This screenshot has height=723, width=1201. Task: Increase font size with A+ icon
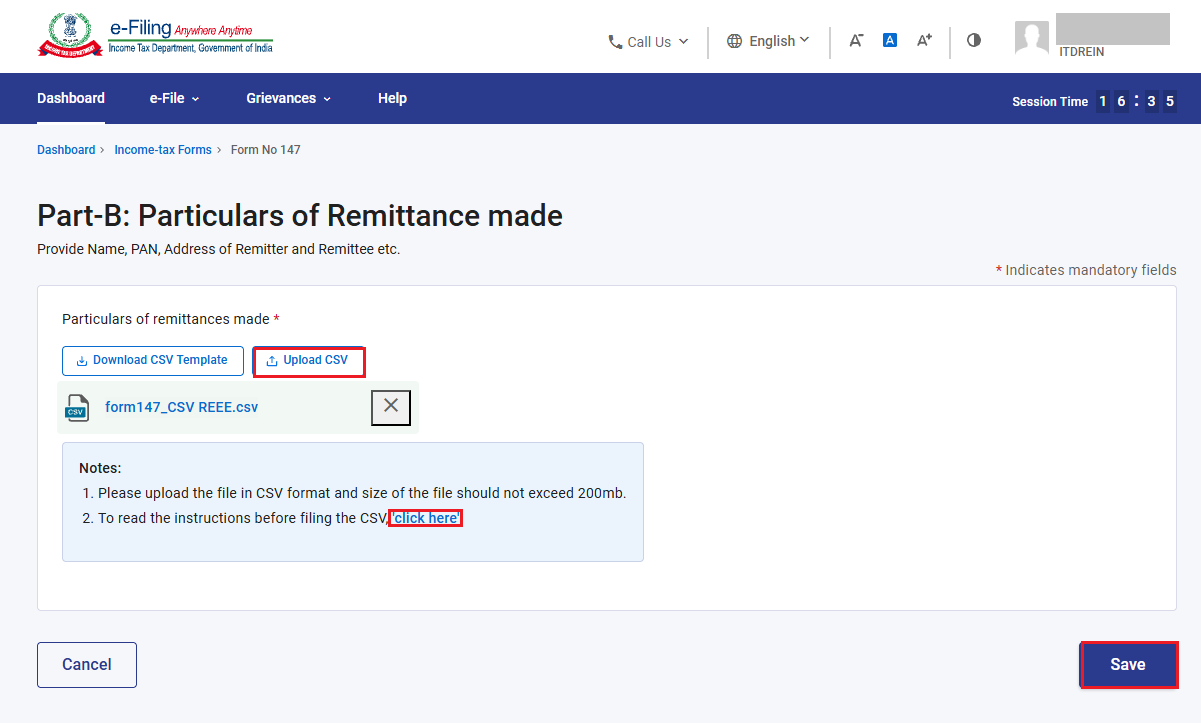coord(924,40)
